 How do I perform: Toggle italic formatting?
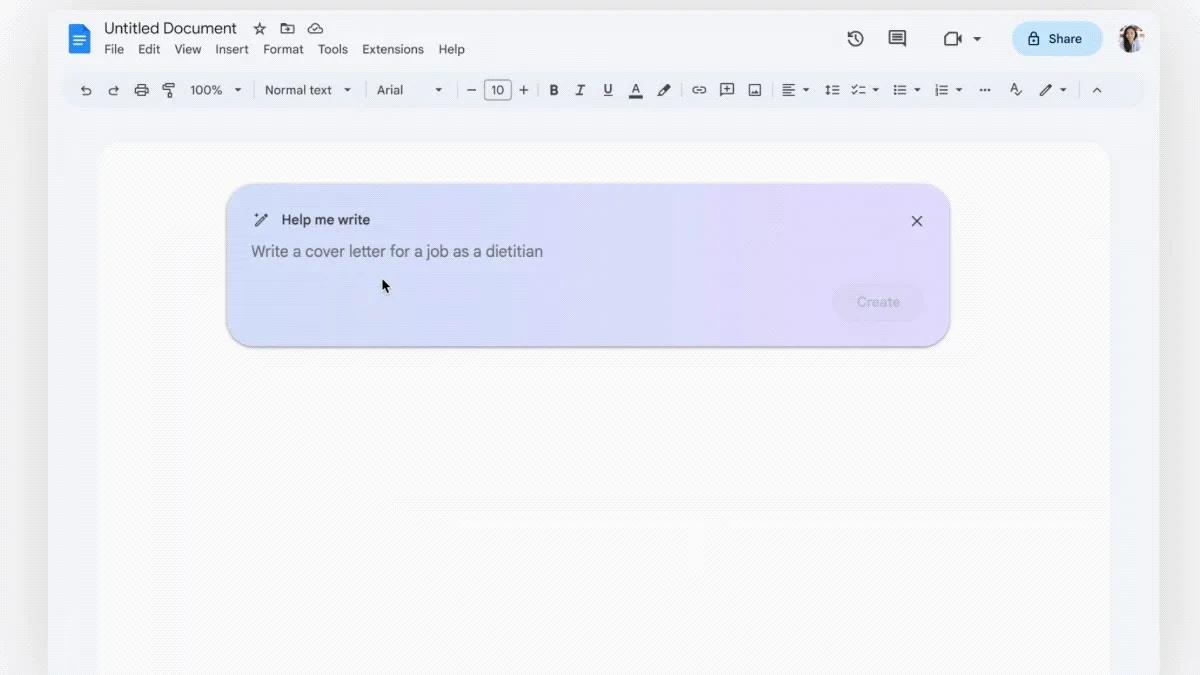tap(580, 90)
